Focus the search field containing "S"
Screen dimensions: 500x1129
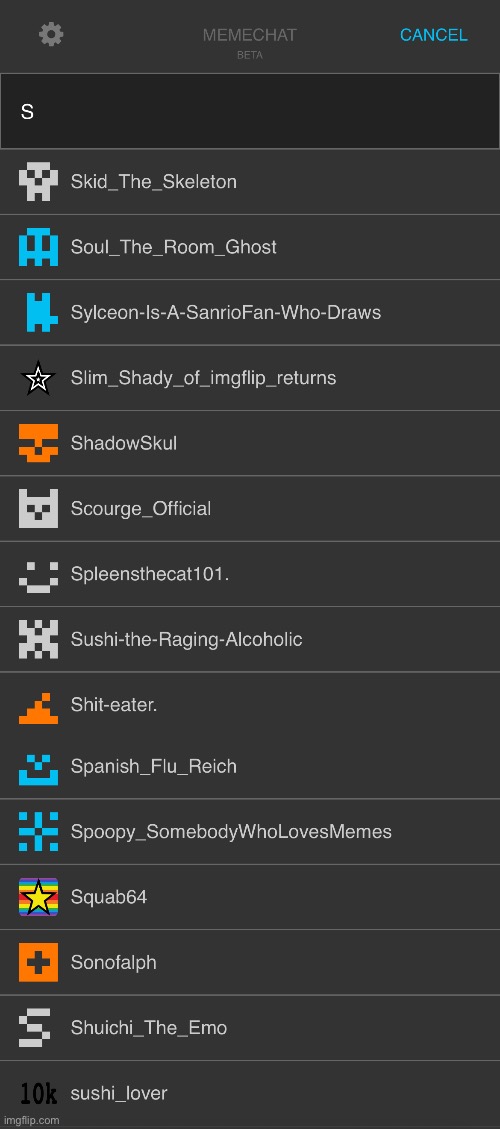[x=250, y=112]
